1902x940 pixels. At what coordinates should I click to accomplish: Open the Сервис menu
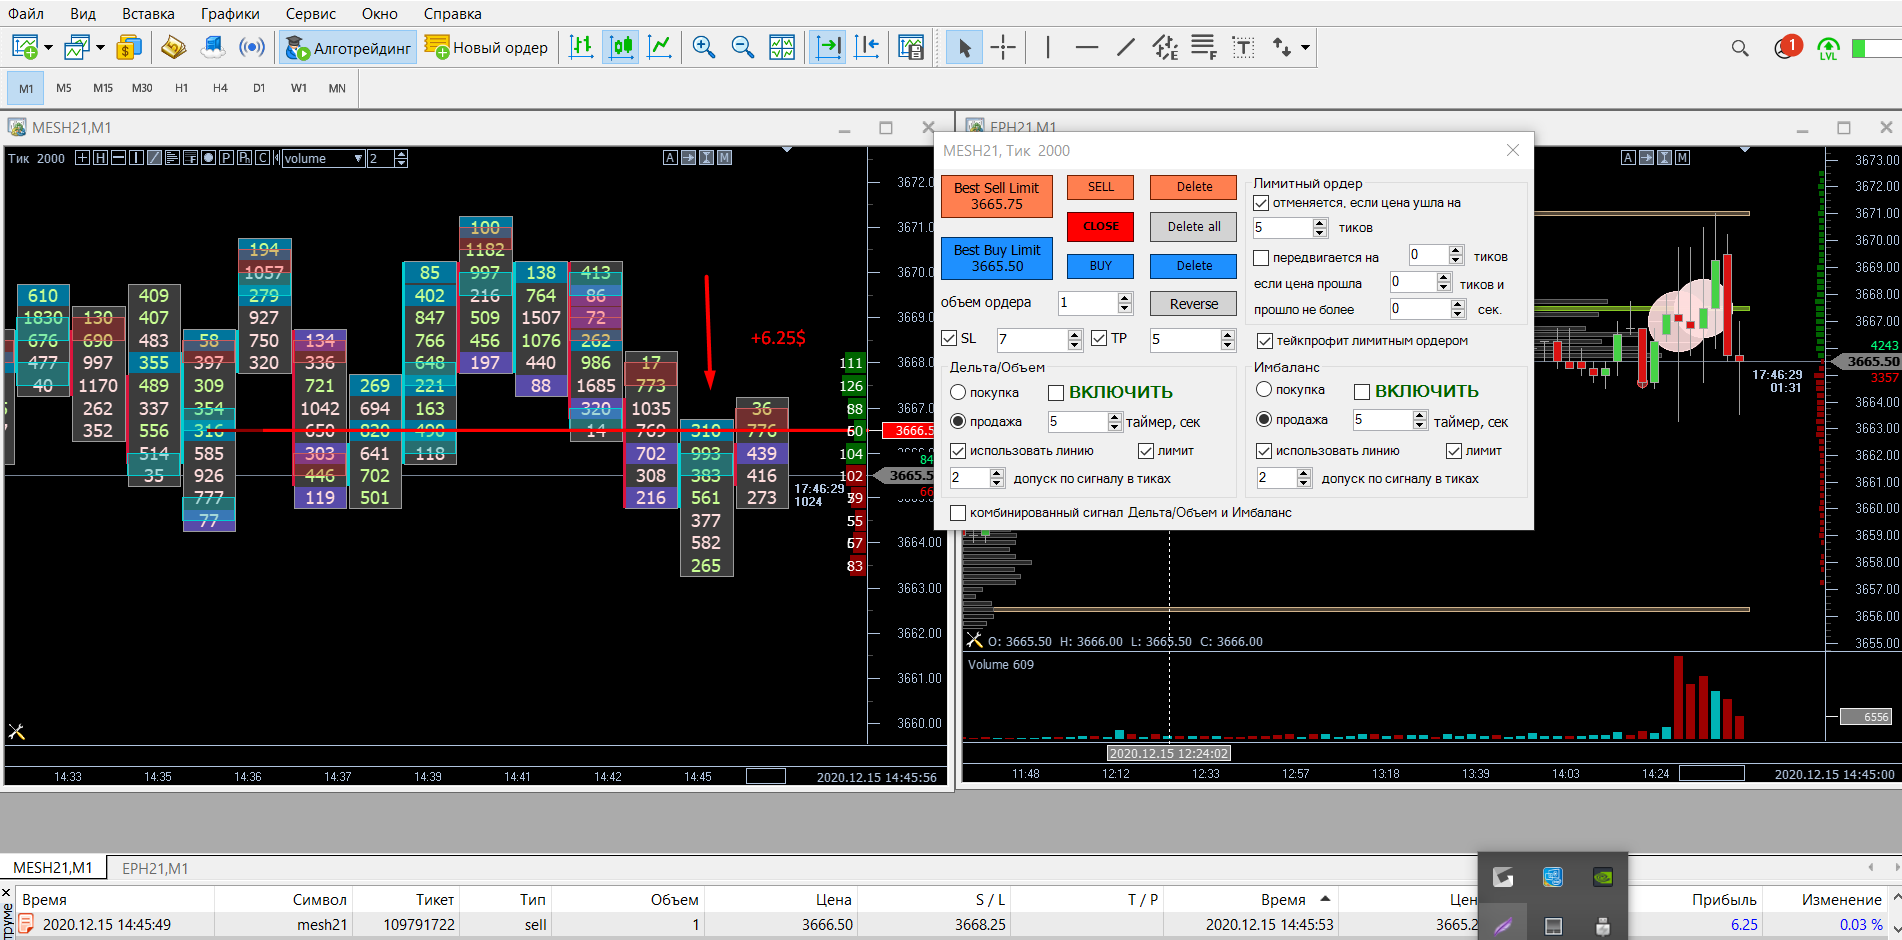(310, 14)
